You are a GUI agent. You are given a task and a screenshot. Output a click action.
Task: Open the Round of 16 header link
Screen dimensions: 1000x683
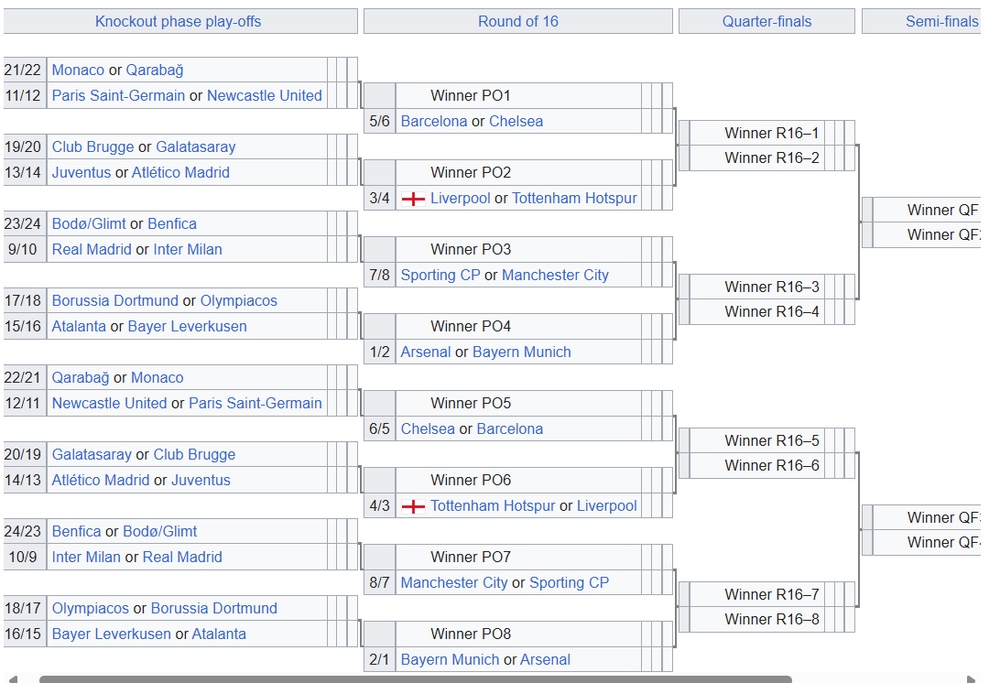click(518, 21)
